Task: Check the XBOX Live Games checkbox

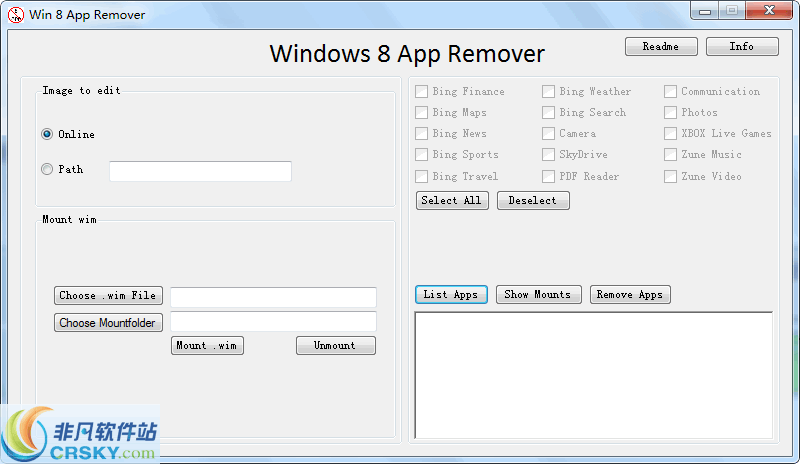Action: click(670, 133)
